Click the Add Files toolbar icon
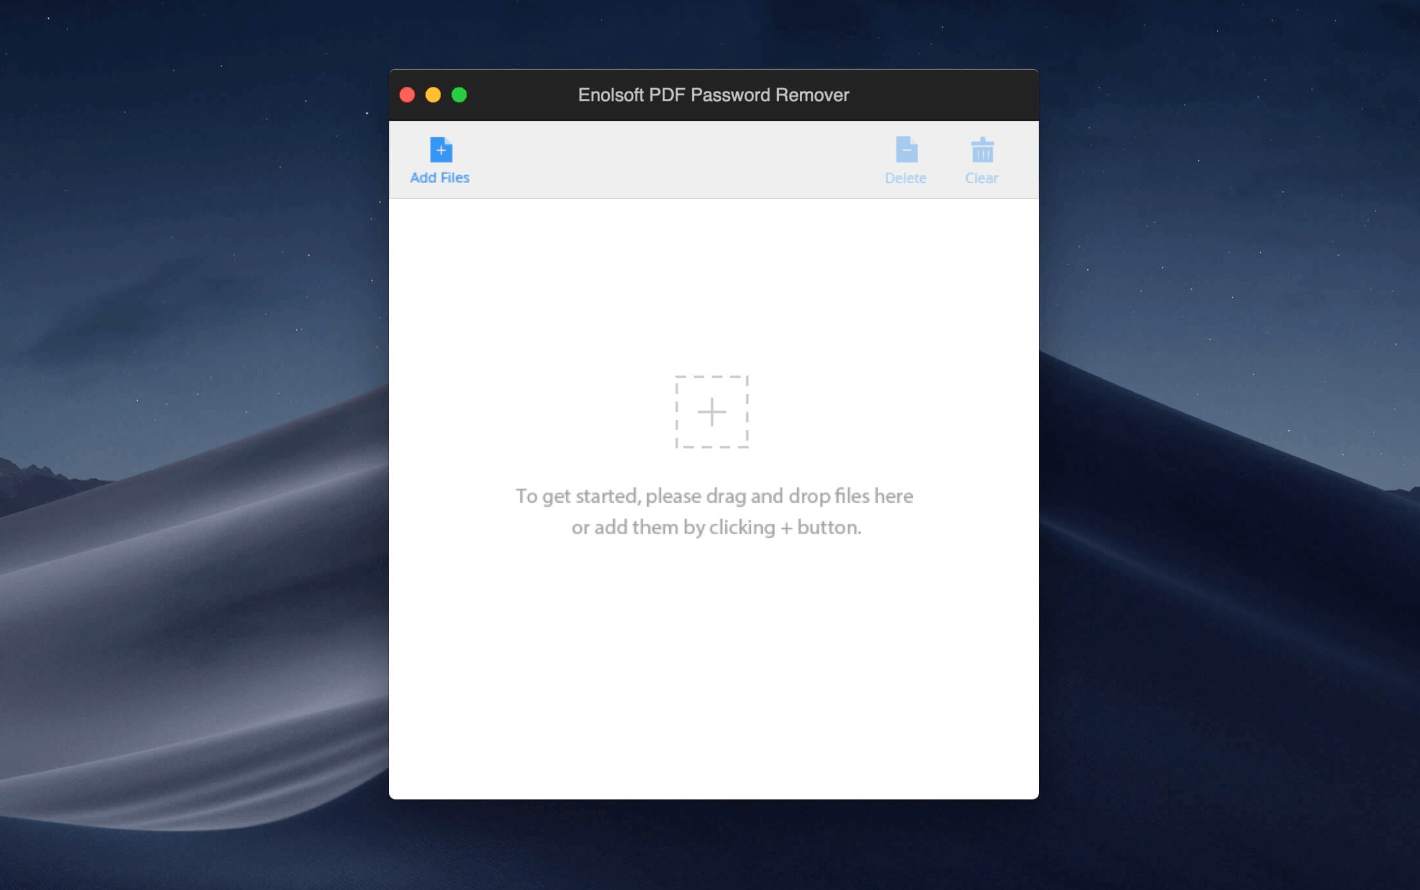Screen dimensions: 1420x890 coord(441,150)
